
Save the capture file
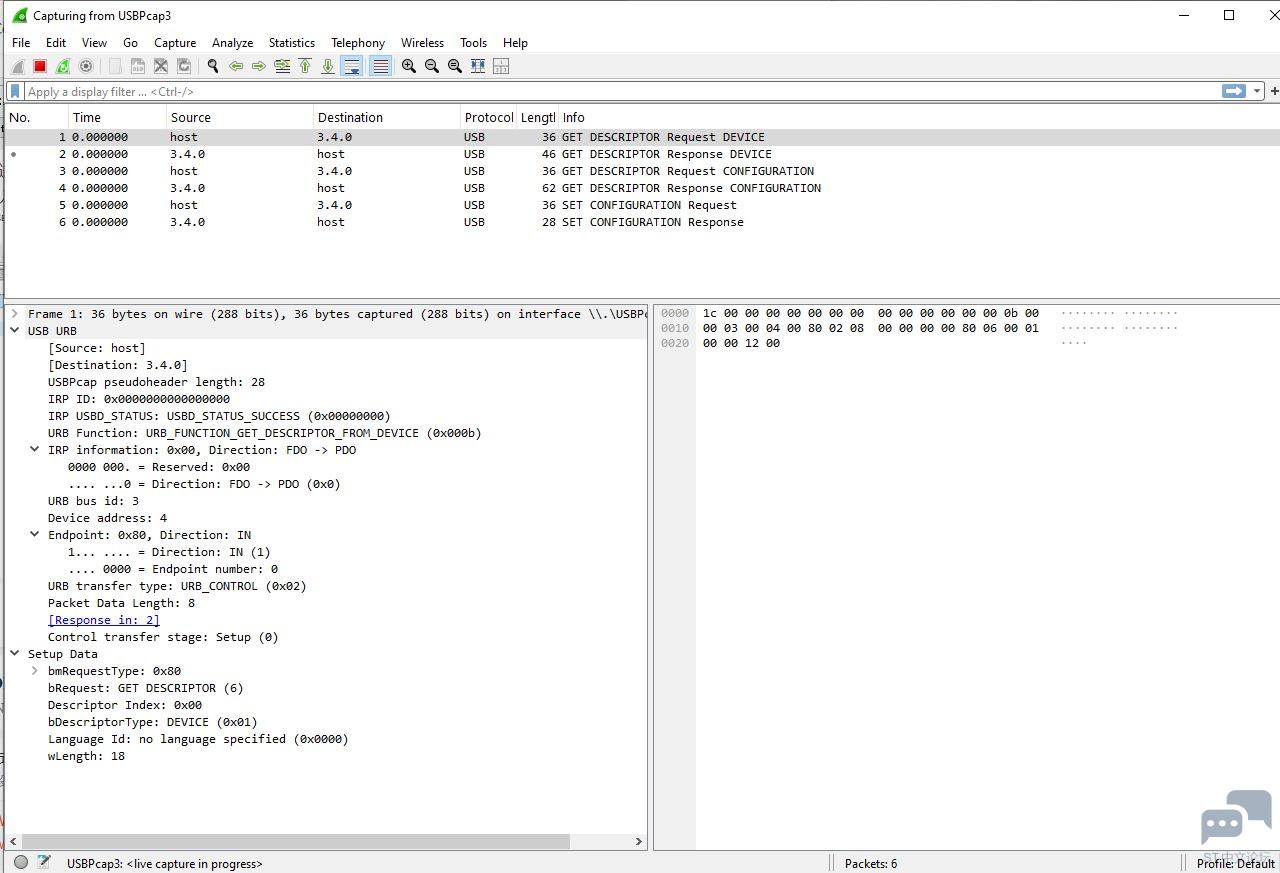[138, 66]
